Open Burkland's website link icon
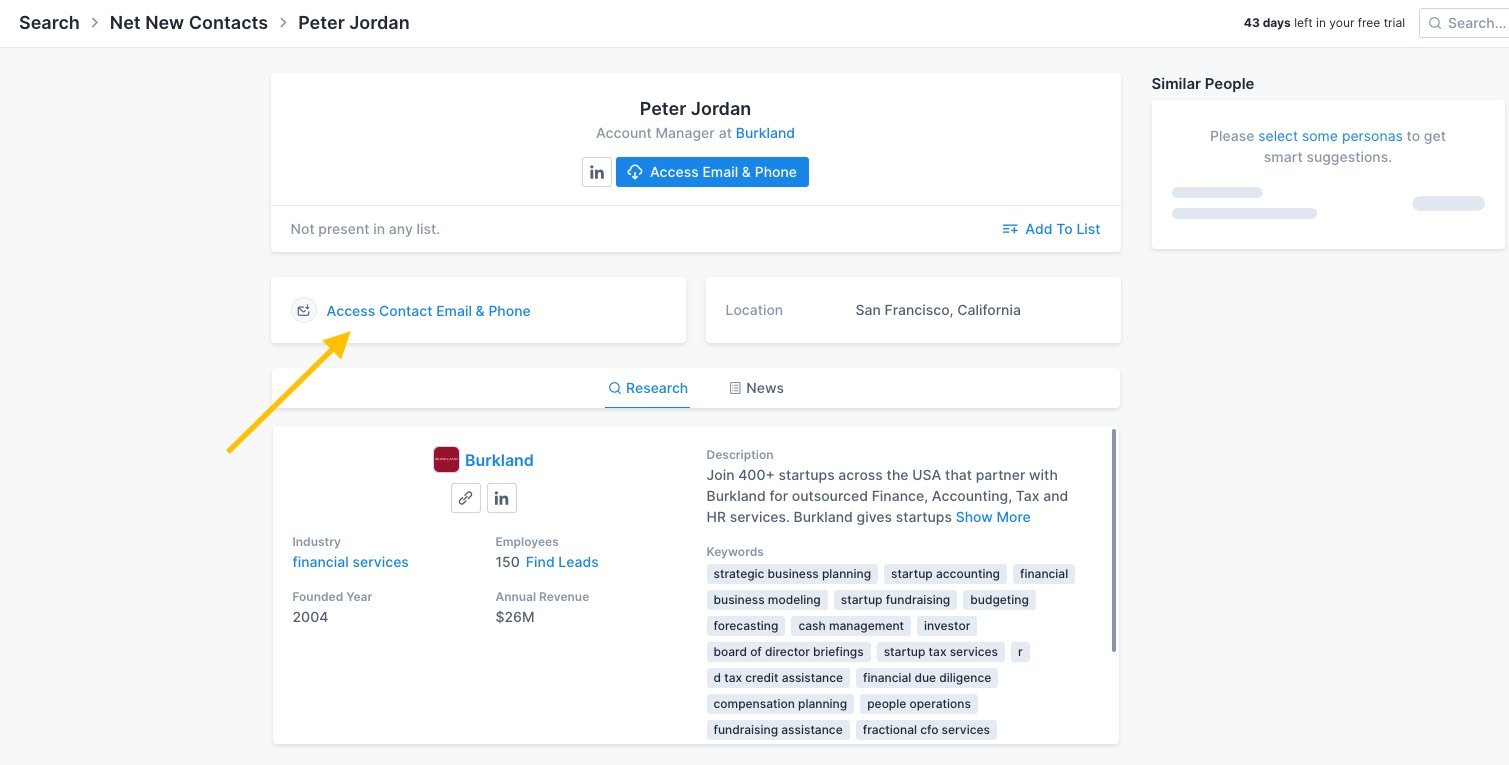The height and width of the screenshot is (765, 1509). (x=466, y=498)
